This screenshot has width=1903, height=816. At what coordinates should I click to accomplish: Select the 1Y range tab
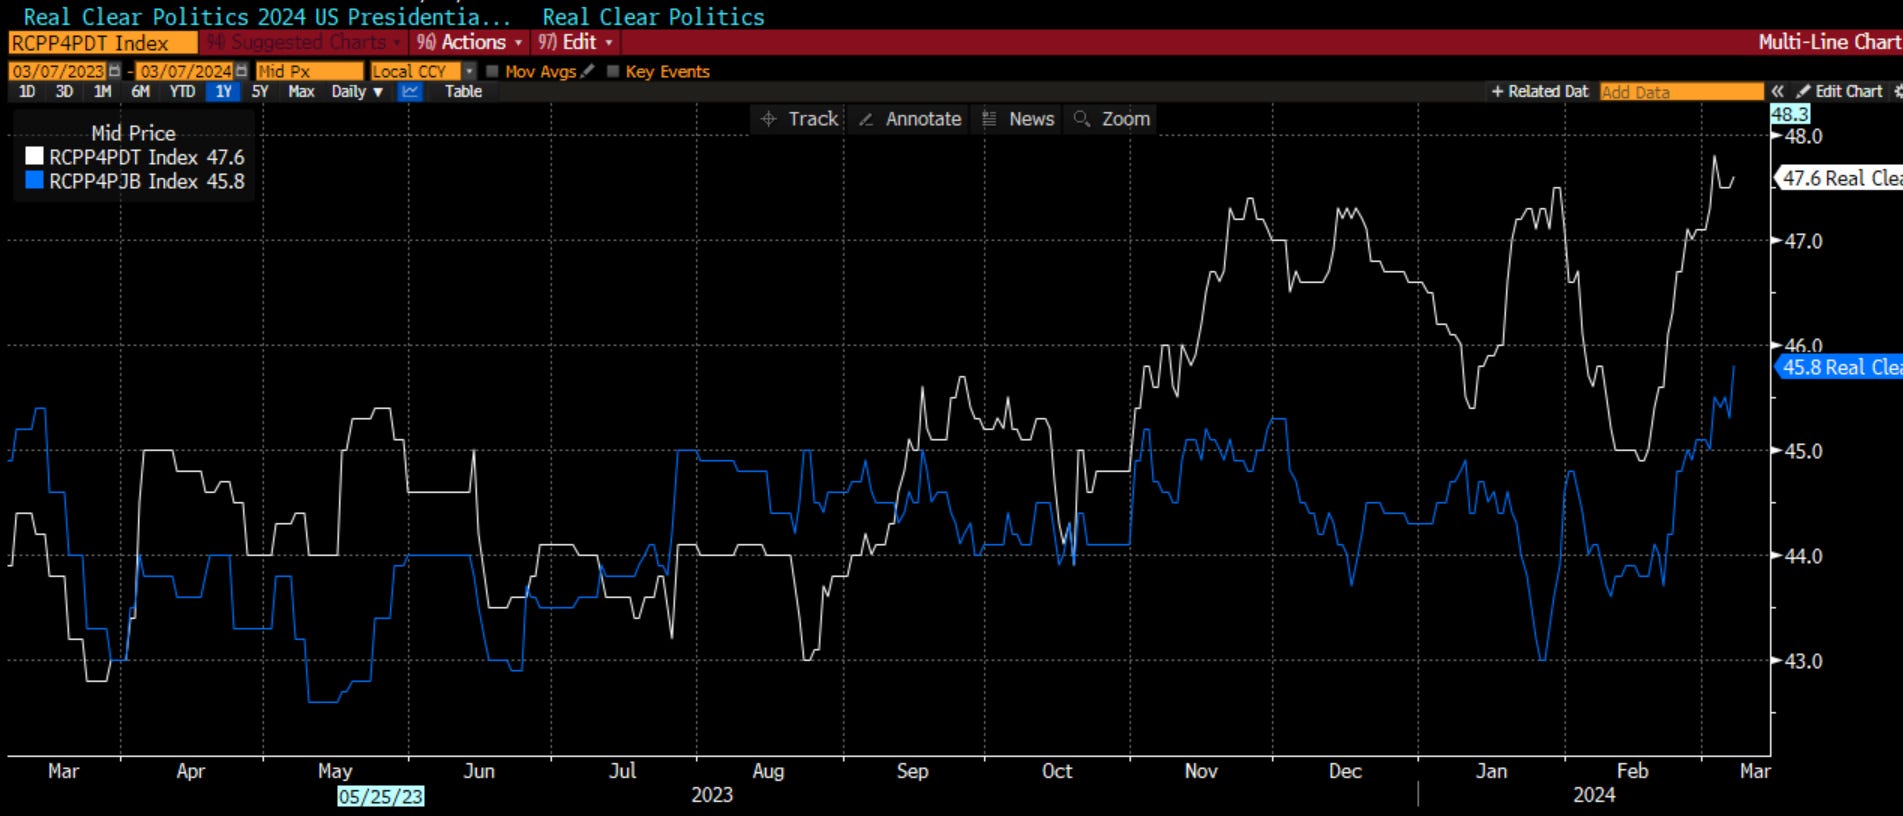pyautogui.click(x=223, y=91)
